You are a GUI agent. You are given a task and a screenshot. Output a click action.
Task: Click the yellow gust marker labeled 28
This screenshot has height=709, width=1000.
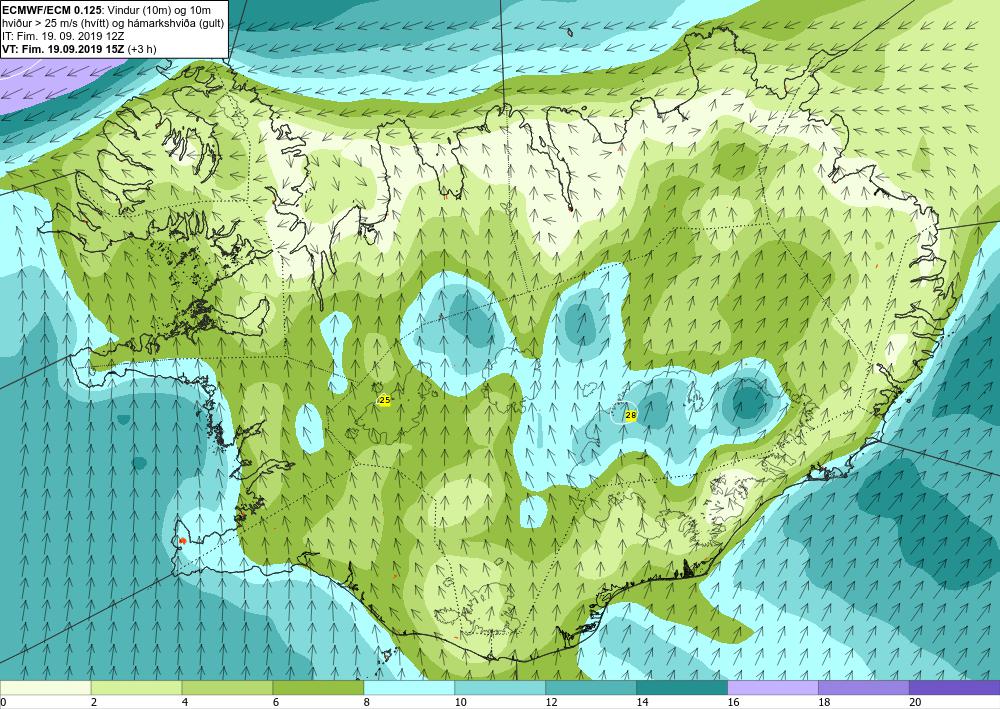[x=631, y=415]
